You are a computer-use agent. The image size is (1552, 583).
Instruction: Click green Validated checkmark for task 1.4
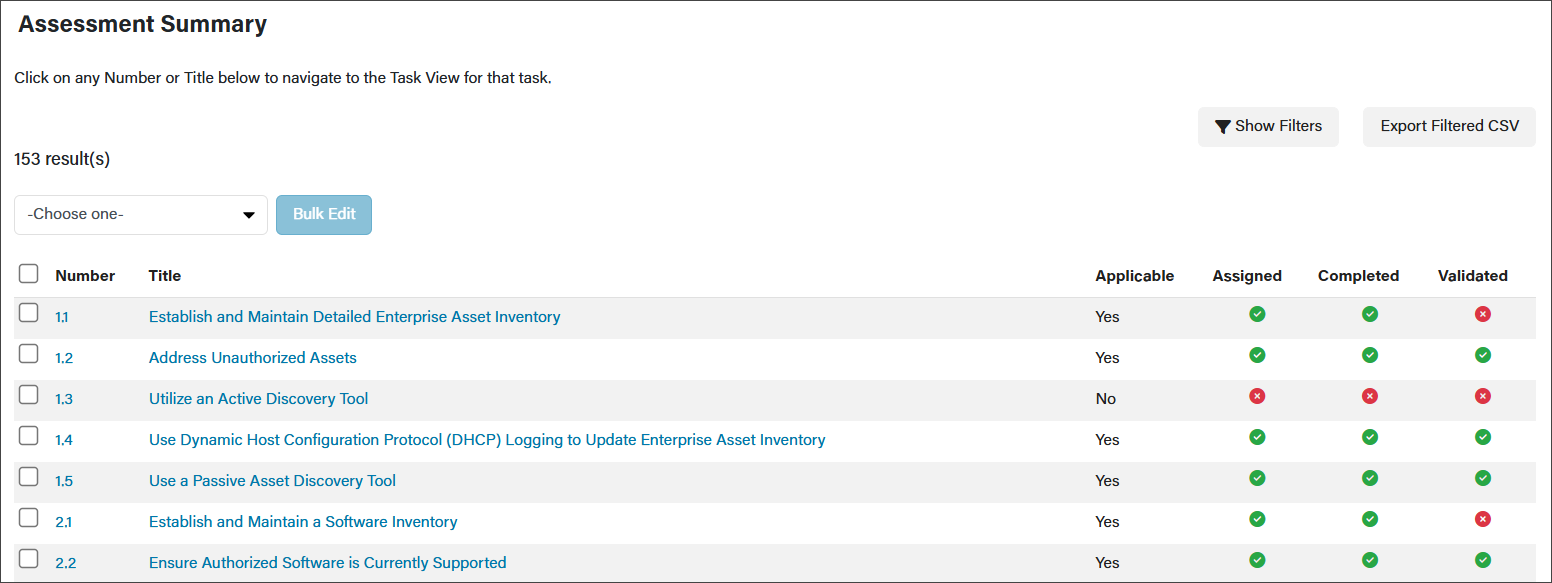pyautogui.click(x=1483, y=437)
